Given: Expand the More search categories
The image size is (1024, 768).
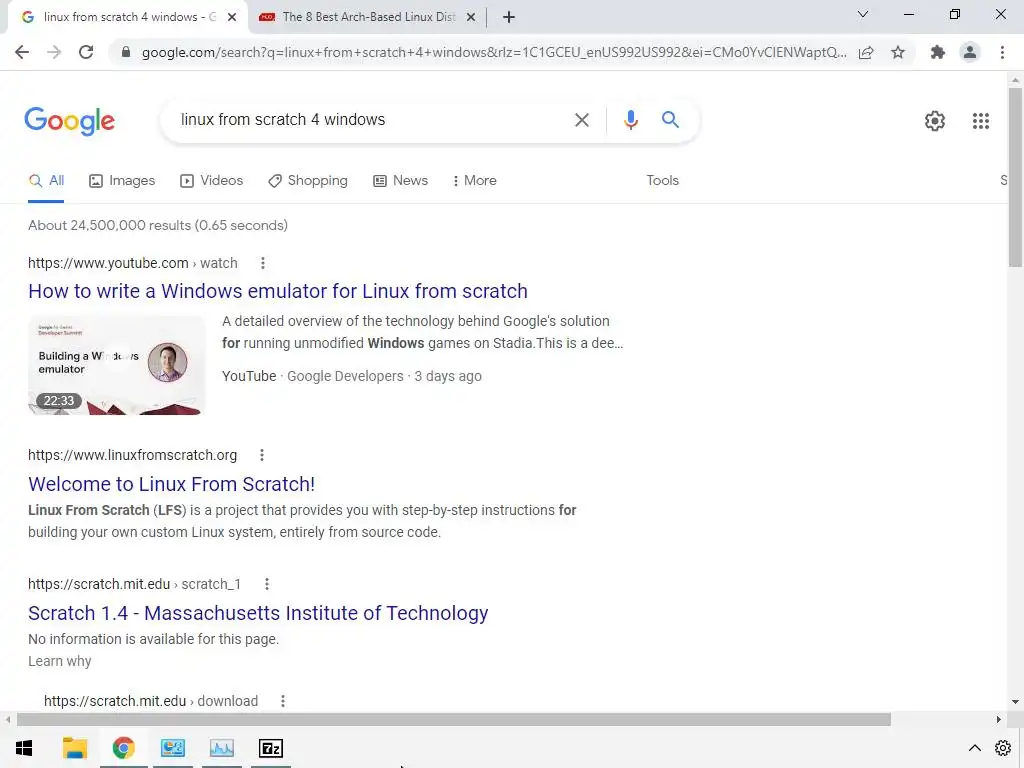Looking at the screenshot, I should [x=474, y=181].
